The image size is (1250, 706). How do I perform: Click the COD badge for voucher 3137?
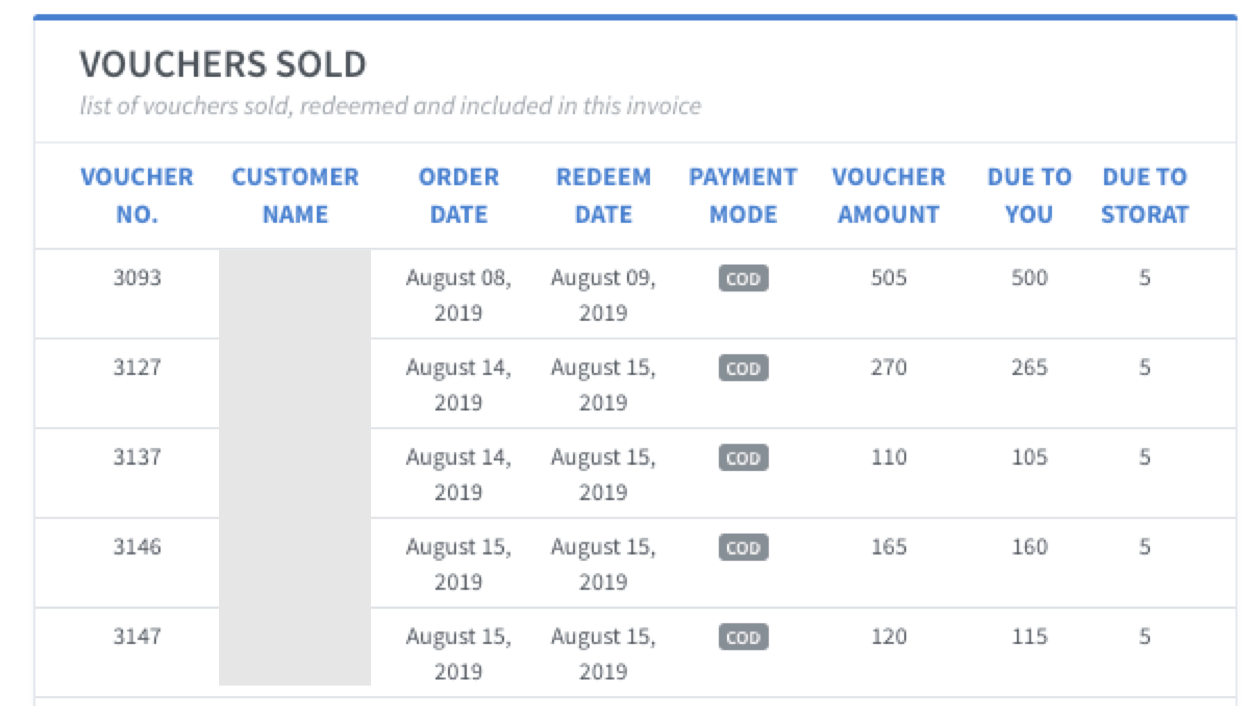(743, 458)
